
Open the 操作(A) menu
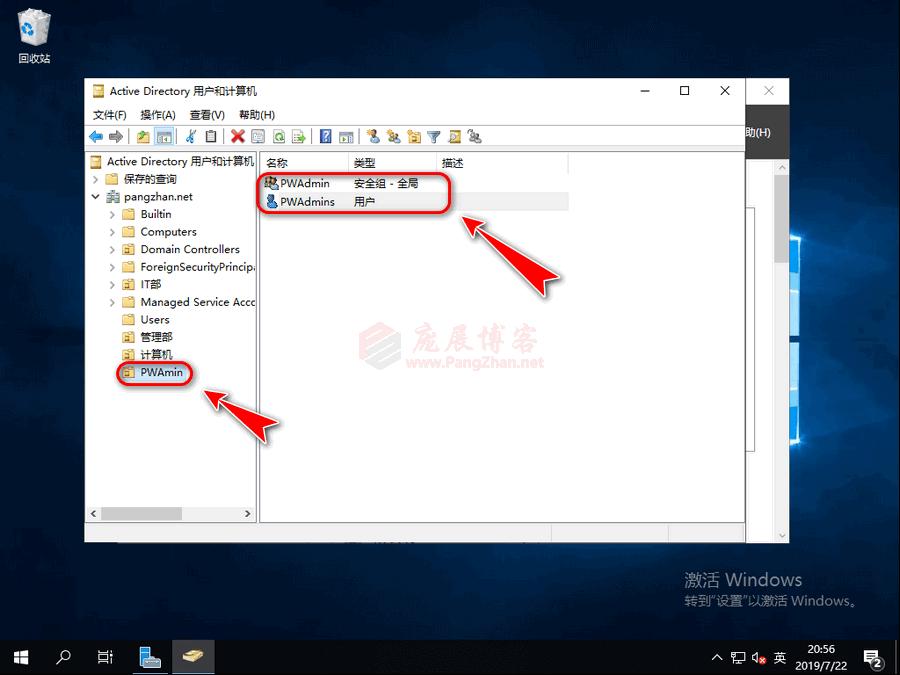(156, 114)
